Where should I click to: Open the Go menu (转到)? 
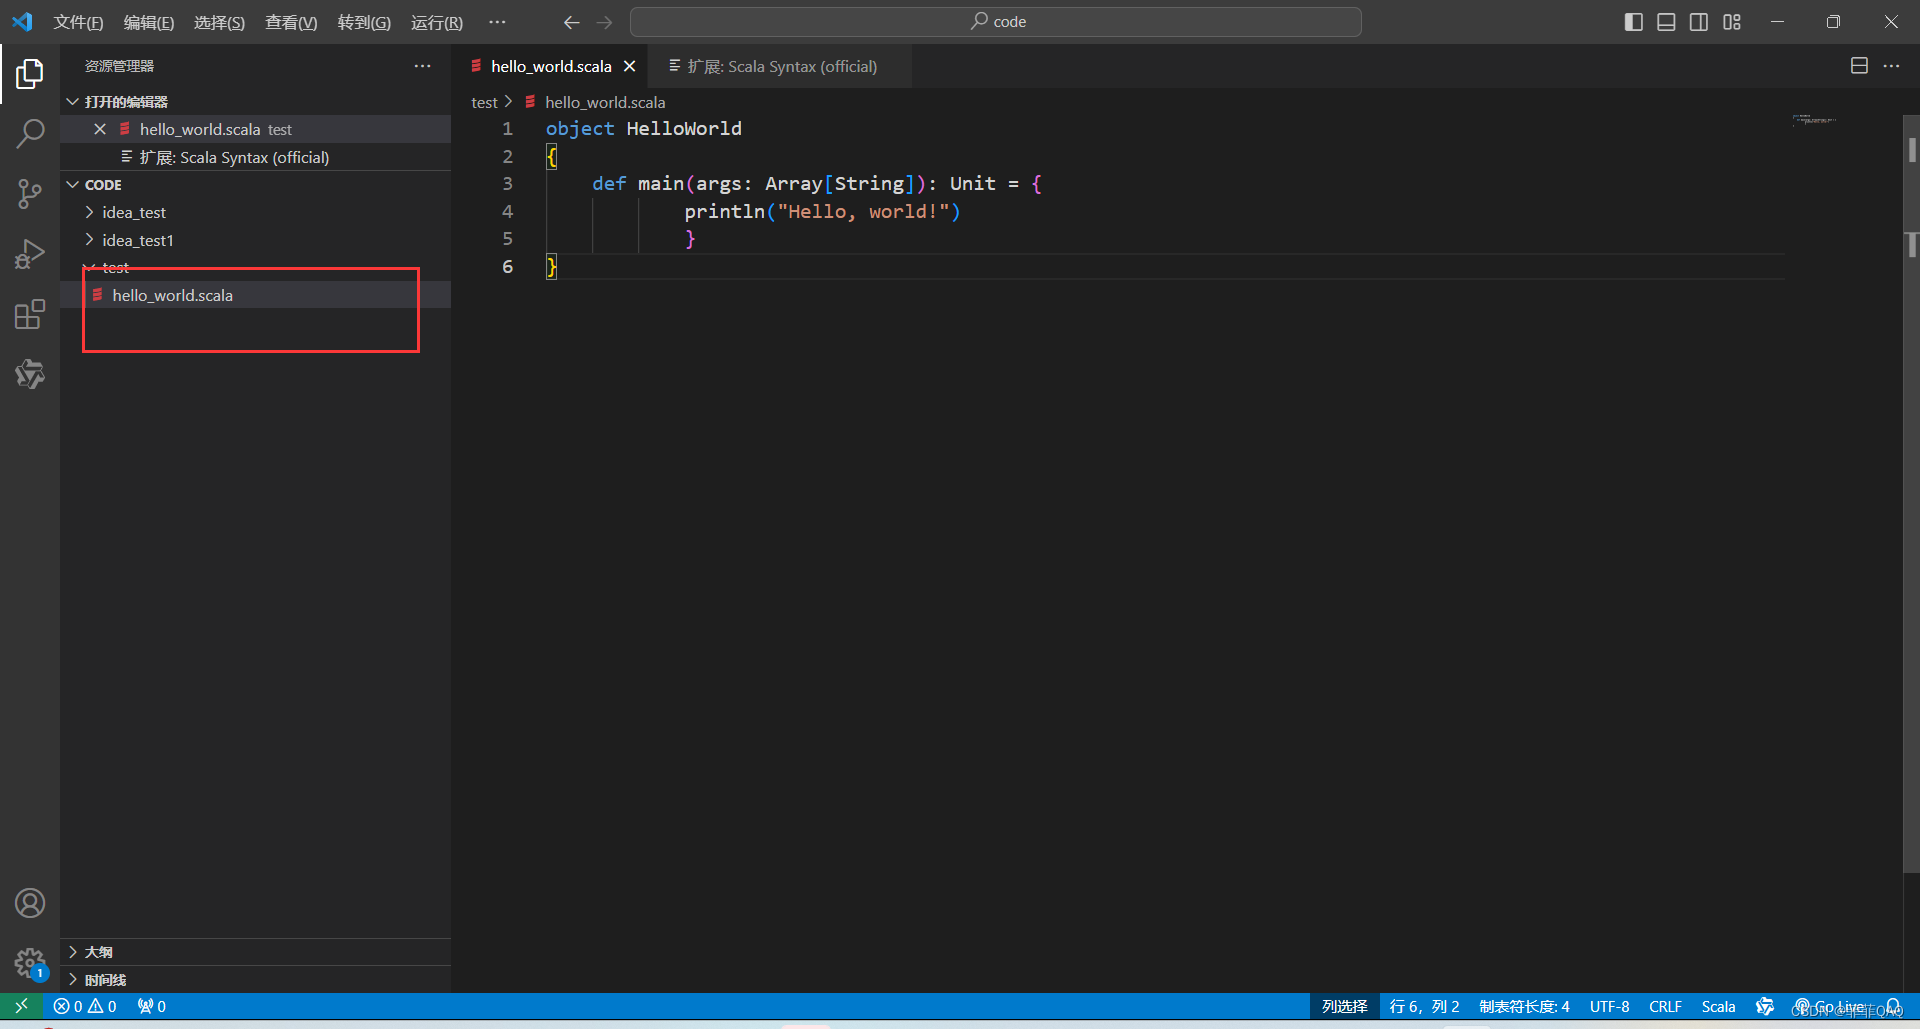pyautogui.click(x=364, y=22)
